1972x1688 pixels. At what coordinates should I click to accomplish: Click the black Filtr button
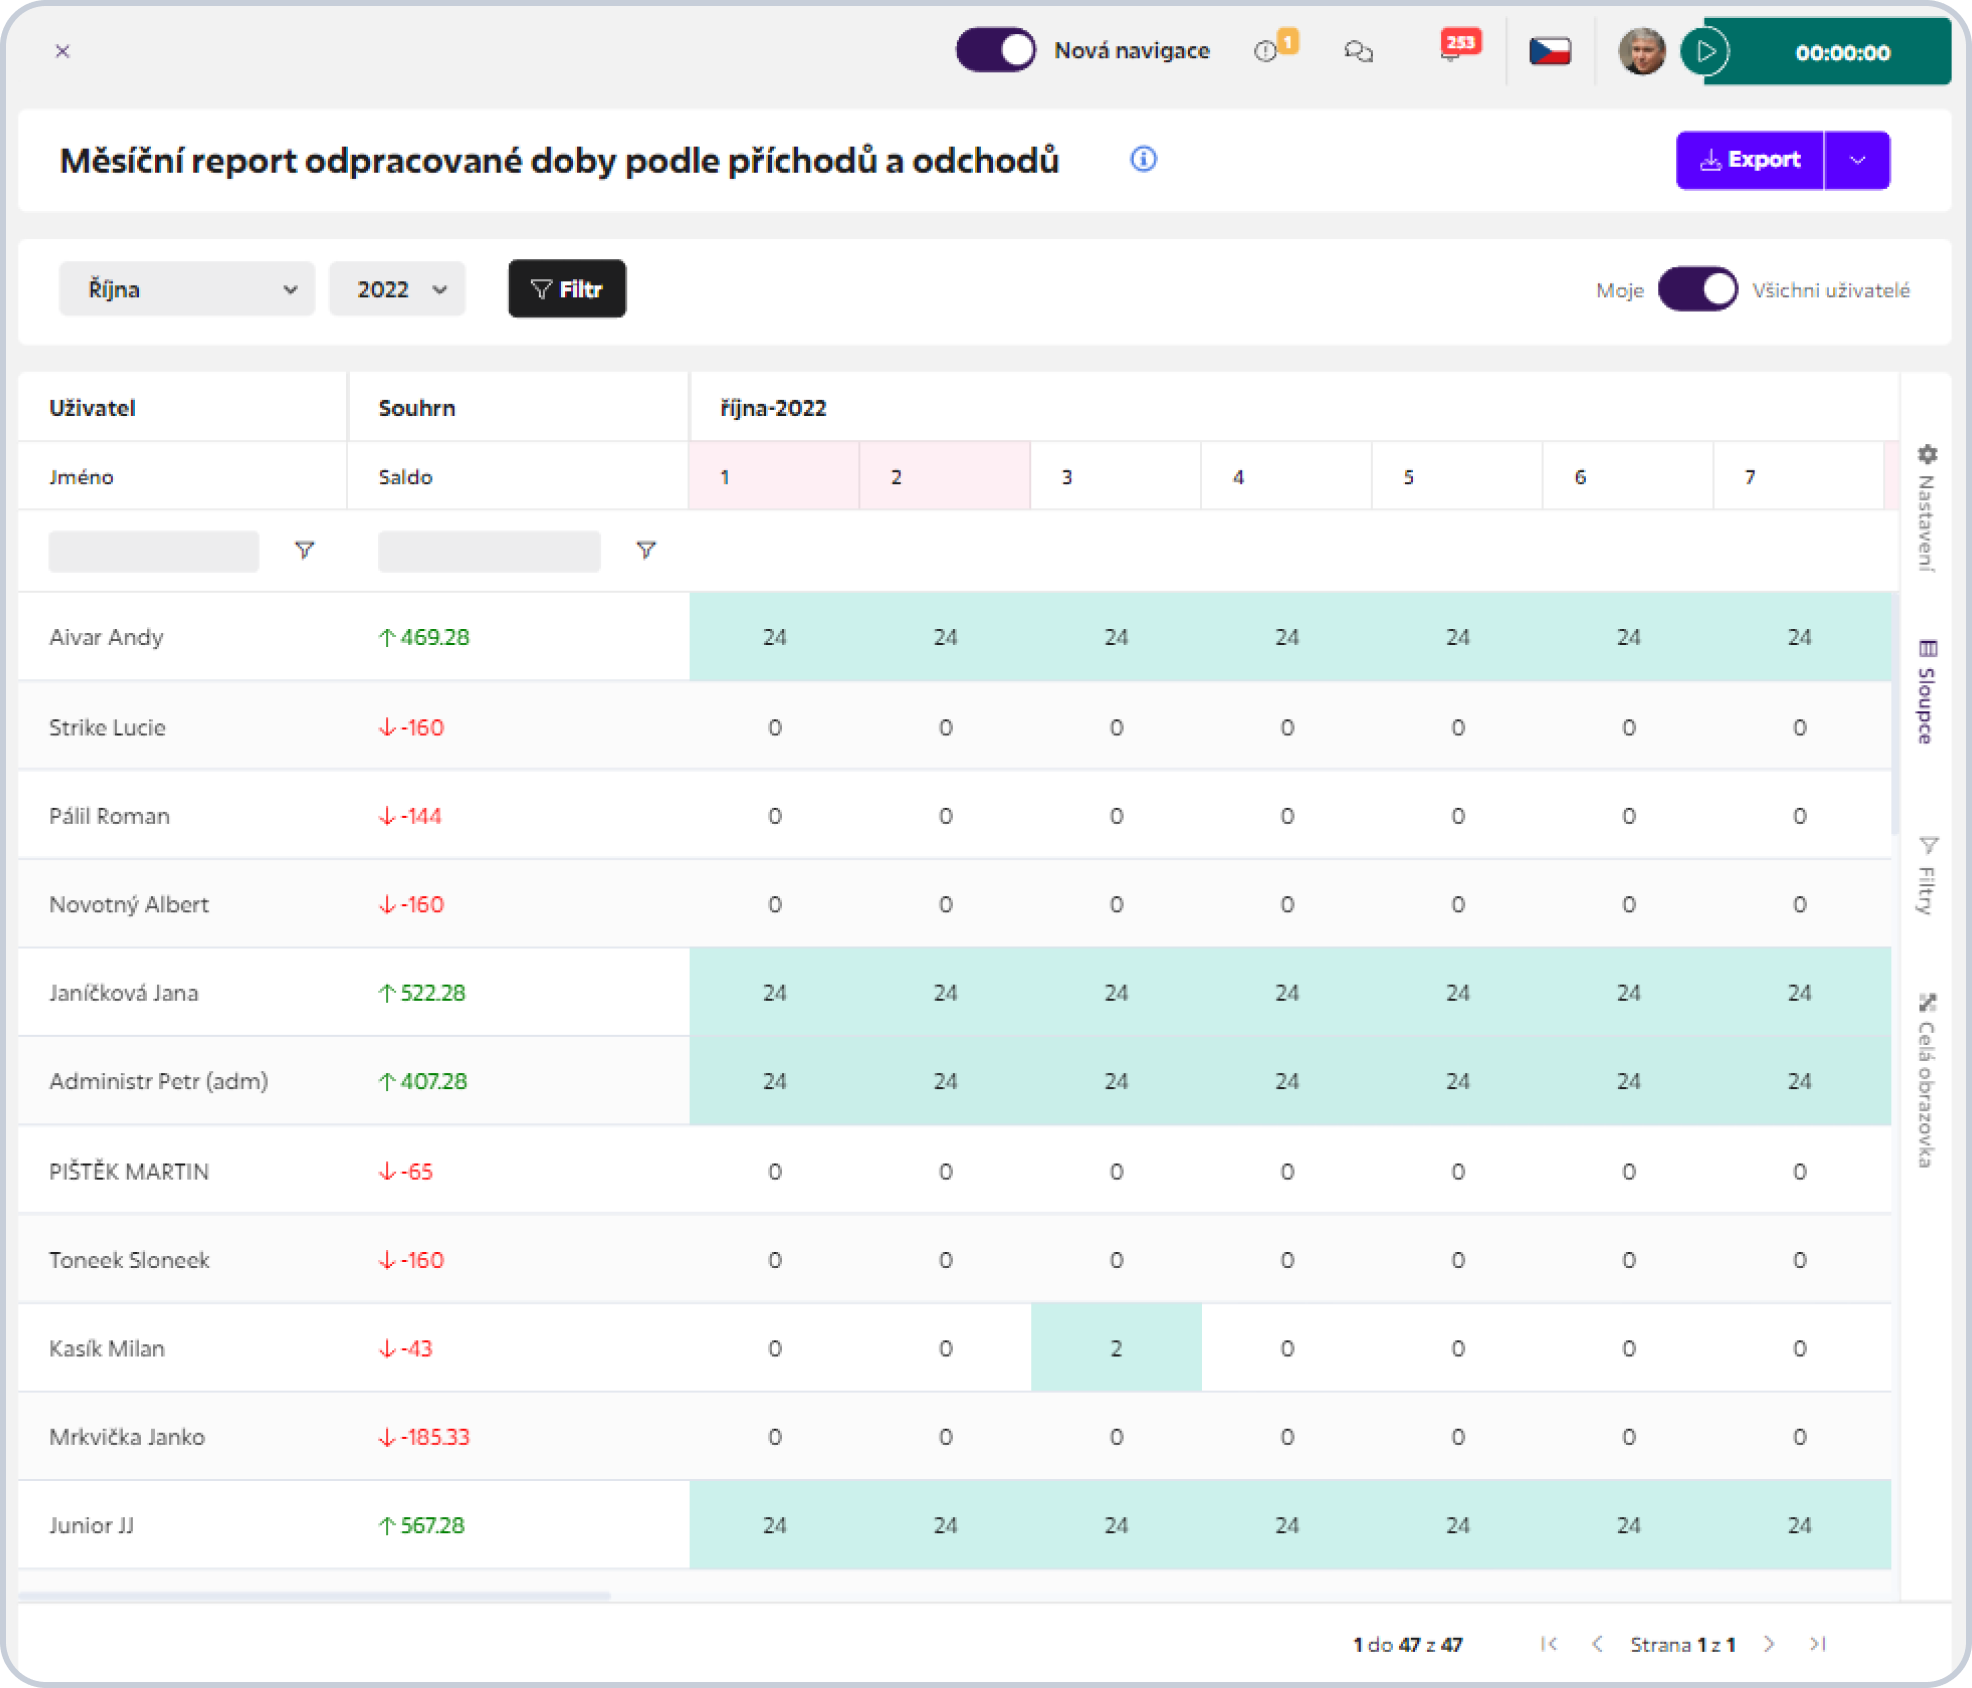tap(567, 289)
